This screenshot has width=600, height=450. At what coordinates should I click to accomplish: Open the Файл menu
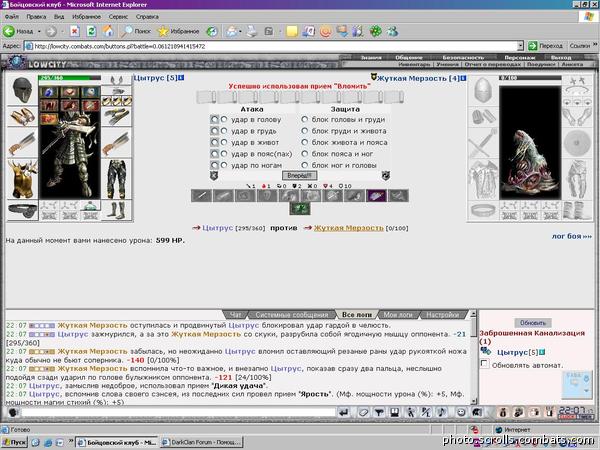(x=12, y=17)
